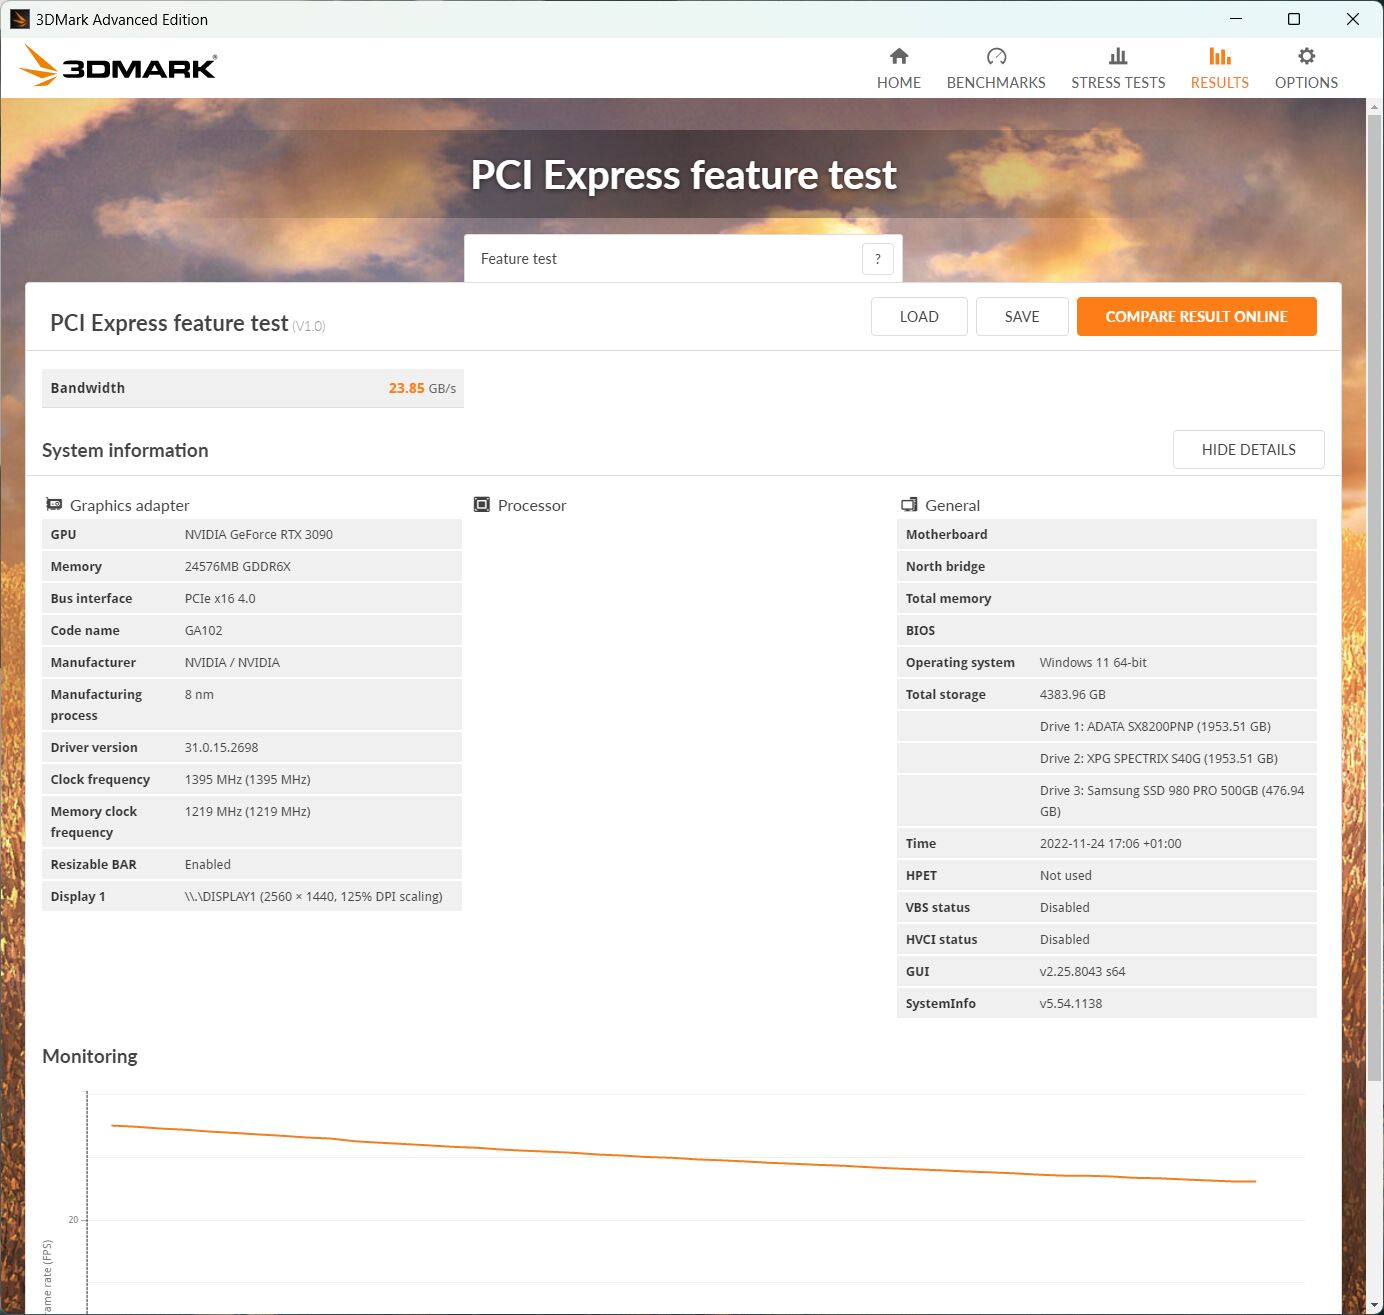
Task: Select the Feature test tab
Action: pyautogui.click(x=683, y=259)
